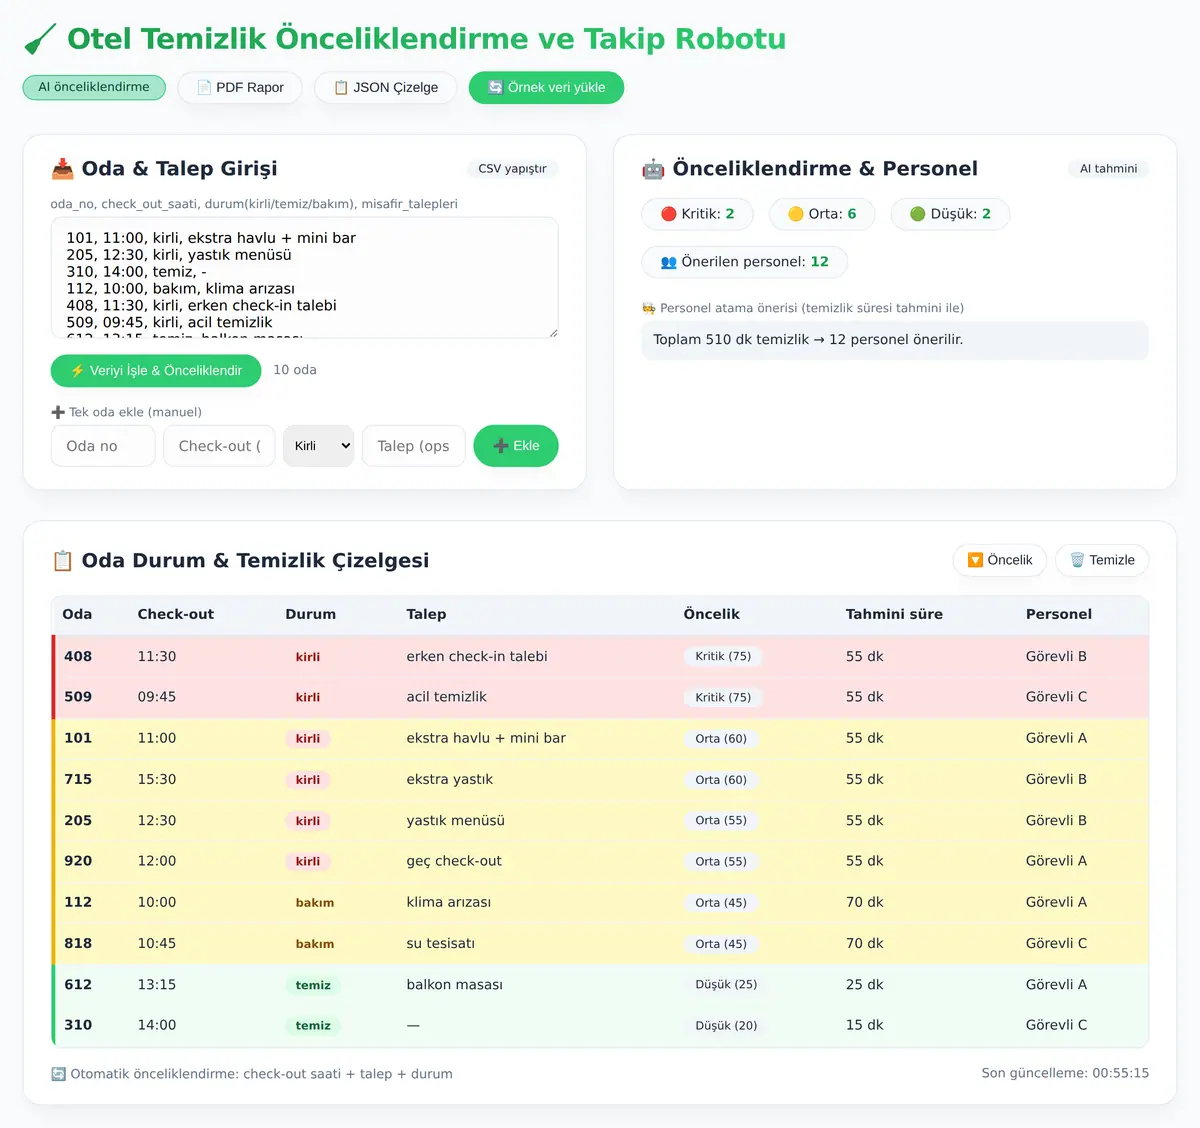Click the Düşük (20) badge for room 310
Image resolution: width=1200 pixels, height=1128 pixels.
[726, 1026]
